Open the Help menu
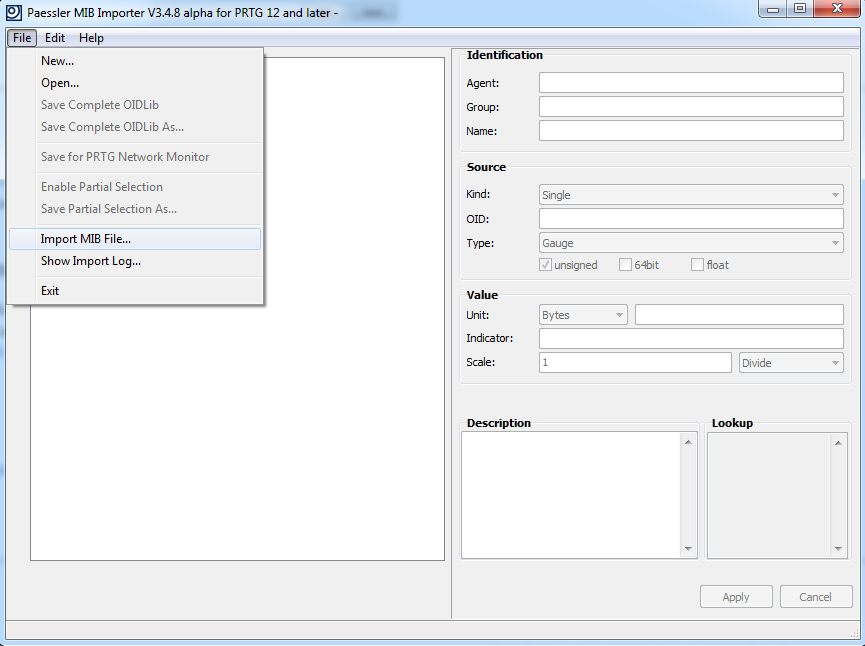The image size is (865, 646). point(91,38)
